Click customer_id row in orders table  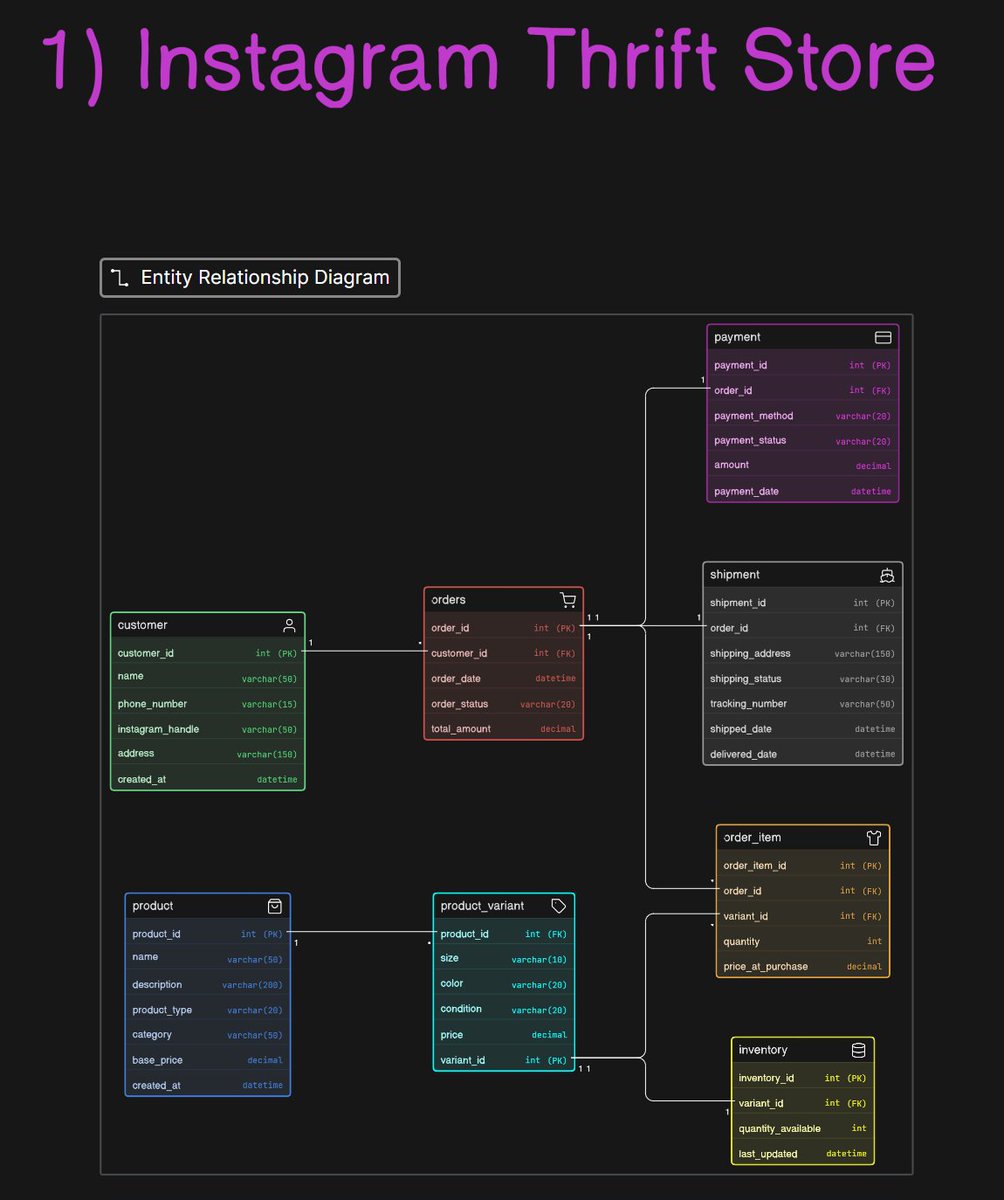504,654
